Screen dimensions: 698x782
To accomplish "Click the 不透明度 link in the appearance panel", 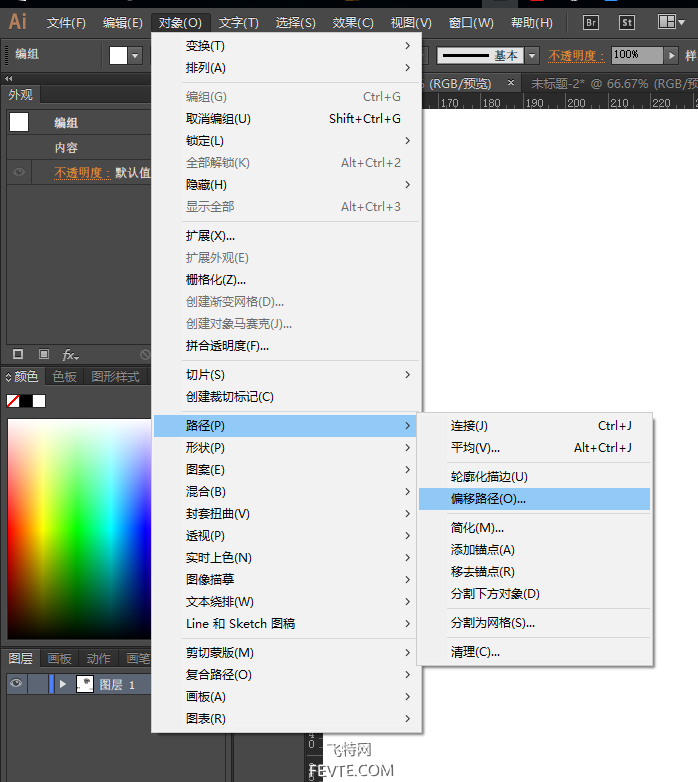I will point(82,173).
